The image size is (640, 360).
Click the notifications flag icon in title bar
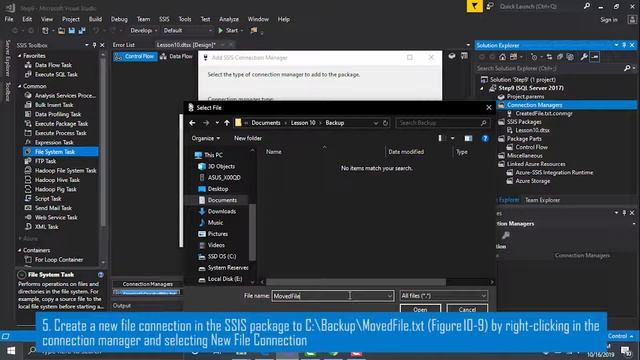[474, 6]
